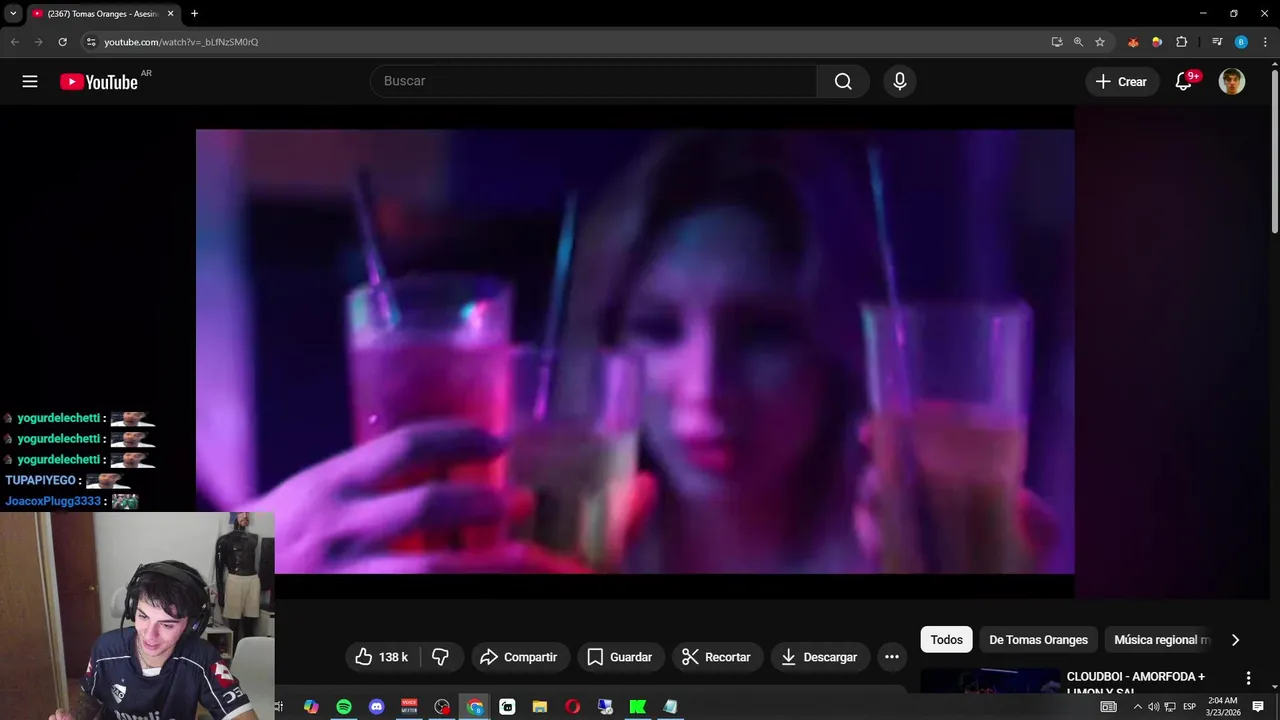Go to the YouTube home logo

pyautogui.click(x=98, y=82)
